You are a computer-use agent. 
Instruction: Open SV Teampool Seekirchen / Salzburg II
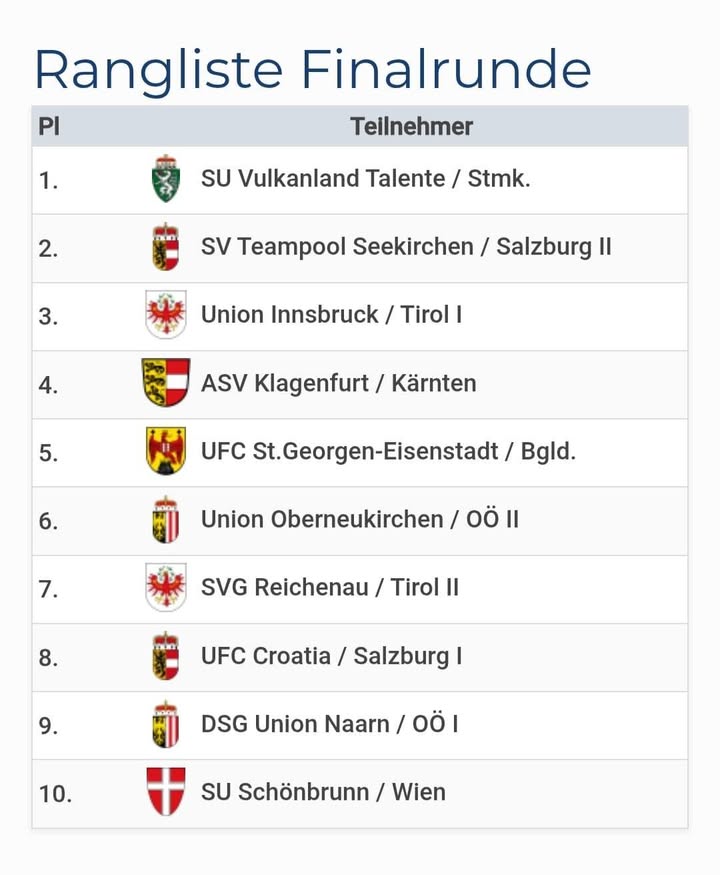click(x=406, y=247)
